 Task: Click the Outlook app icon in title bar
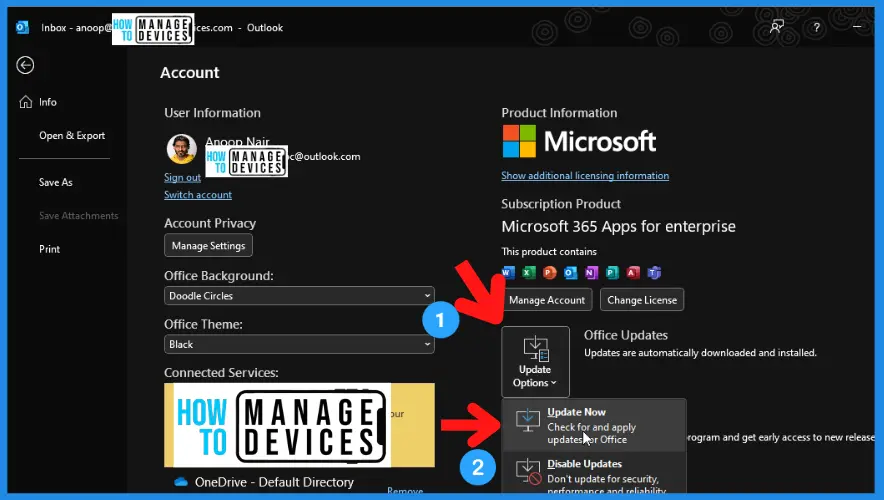click(x=22, y=27)
